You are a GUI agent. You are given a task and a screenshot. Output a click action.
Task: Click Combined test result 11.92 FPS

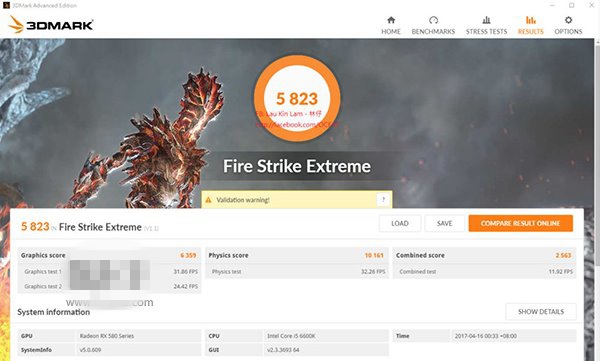coord(561,271)
